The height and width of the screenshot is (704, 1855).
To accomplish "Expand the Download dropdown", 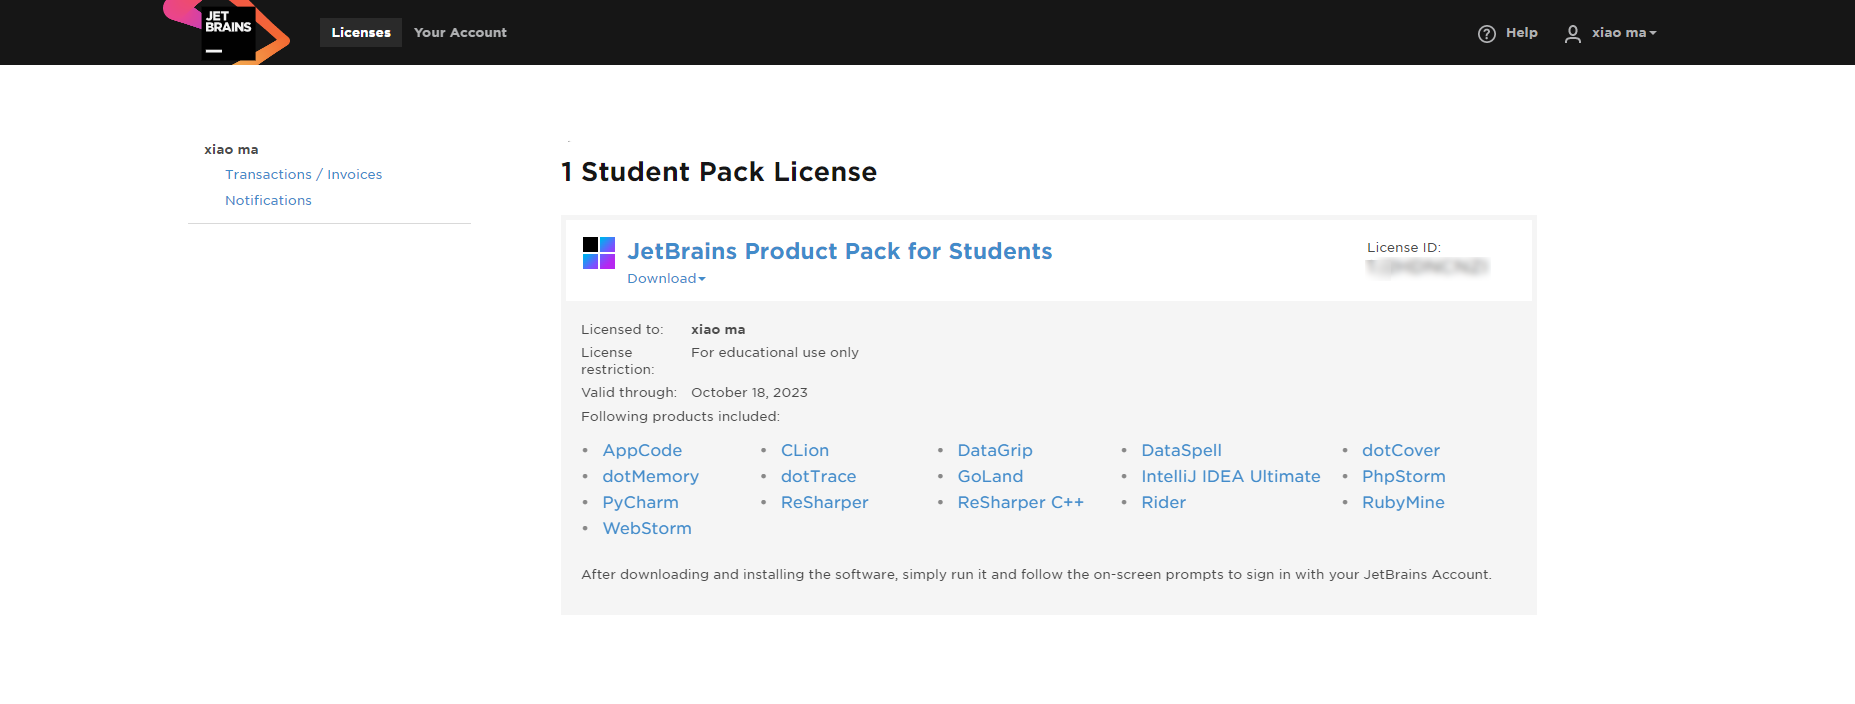I will (x=666, y=278).
